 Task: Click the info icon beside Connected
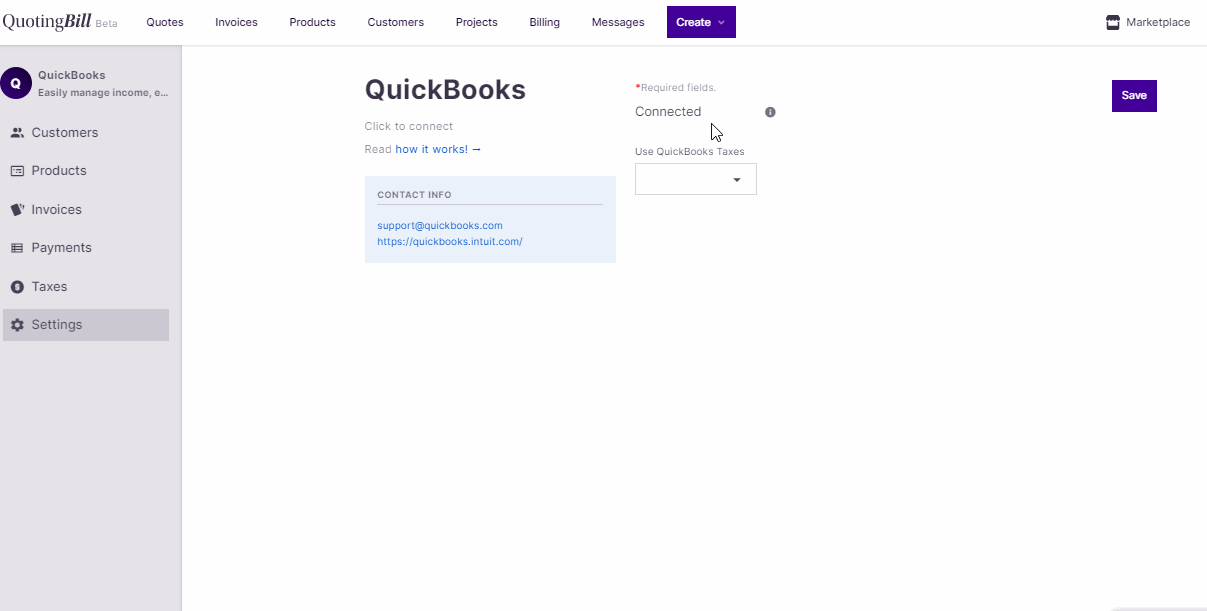[770, 112]
